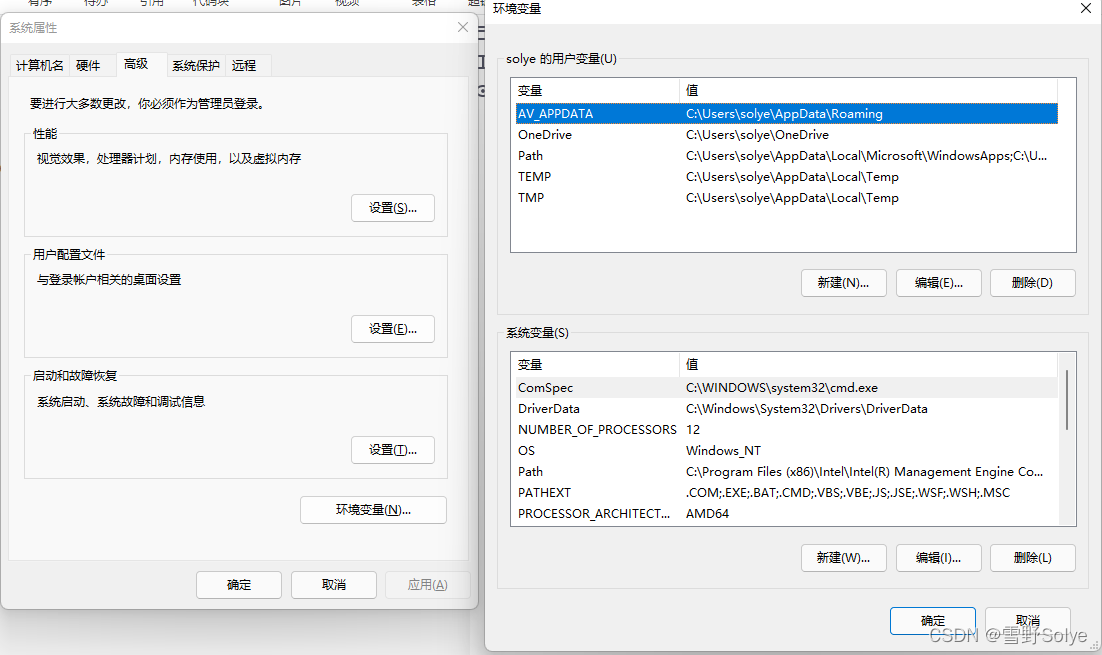Image resolution: width=1102 pixels, height=655 pixels.
Task: Click the 变量 column header in user variables
Action: (595, 91)
